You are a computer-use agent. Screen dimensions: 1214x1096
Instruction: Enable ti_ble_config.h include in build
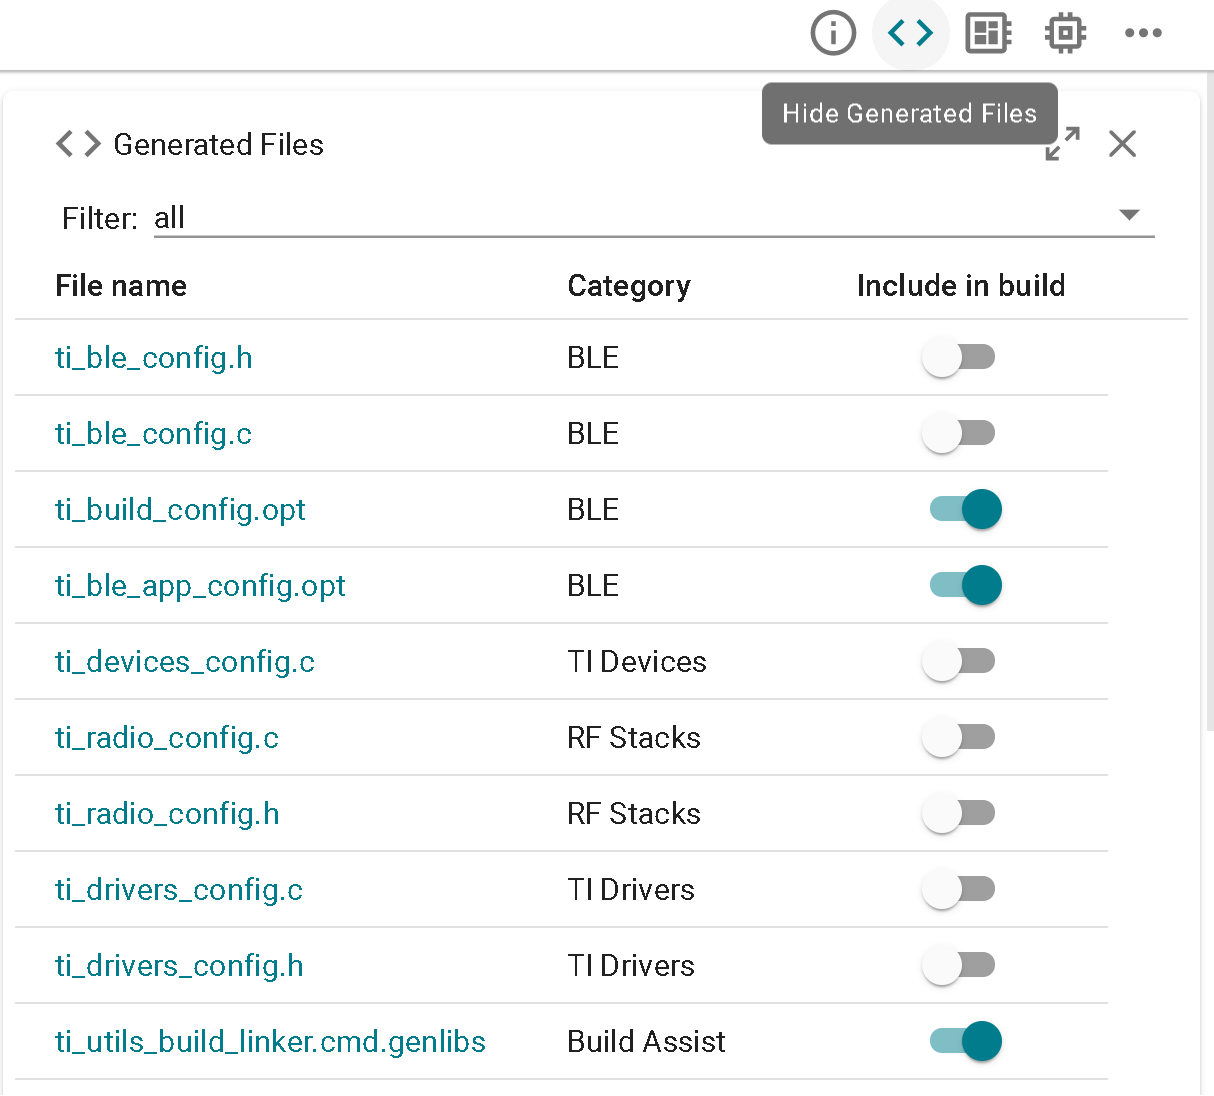pos(959,357)
